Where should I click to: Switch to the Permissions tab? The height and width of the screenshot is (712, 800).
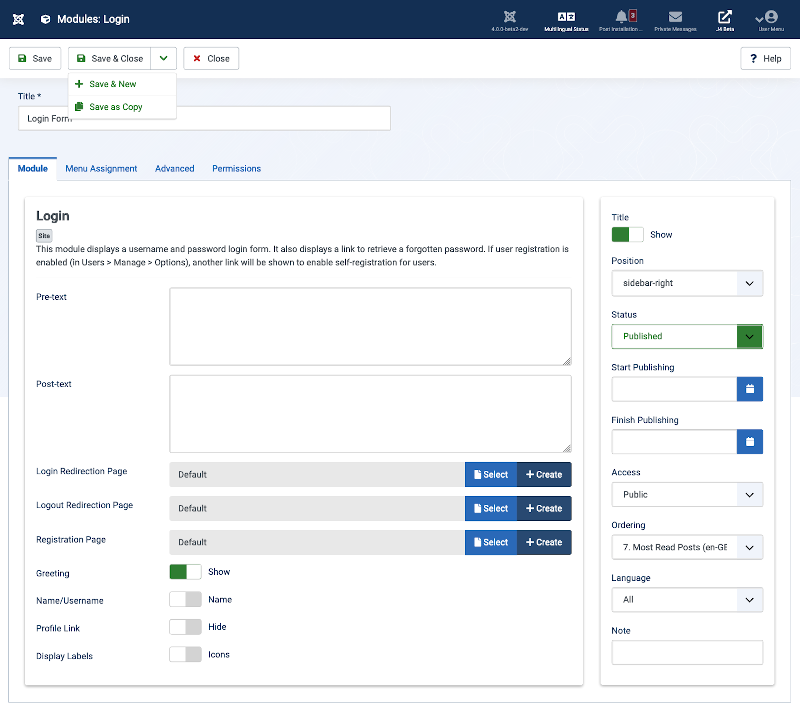(236, 169)
